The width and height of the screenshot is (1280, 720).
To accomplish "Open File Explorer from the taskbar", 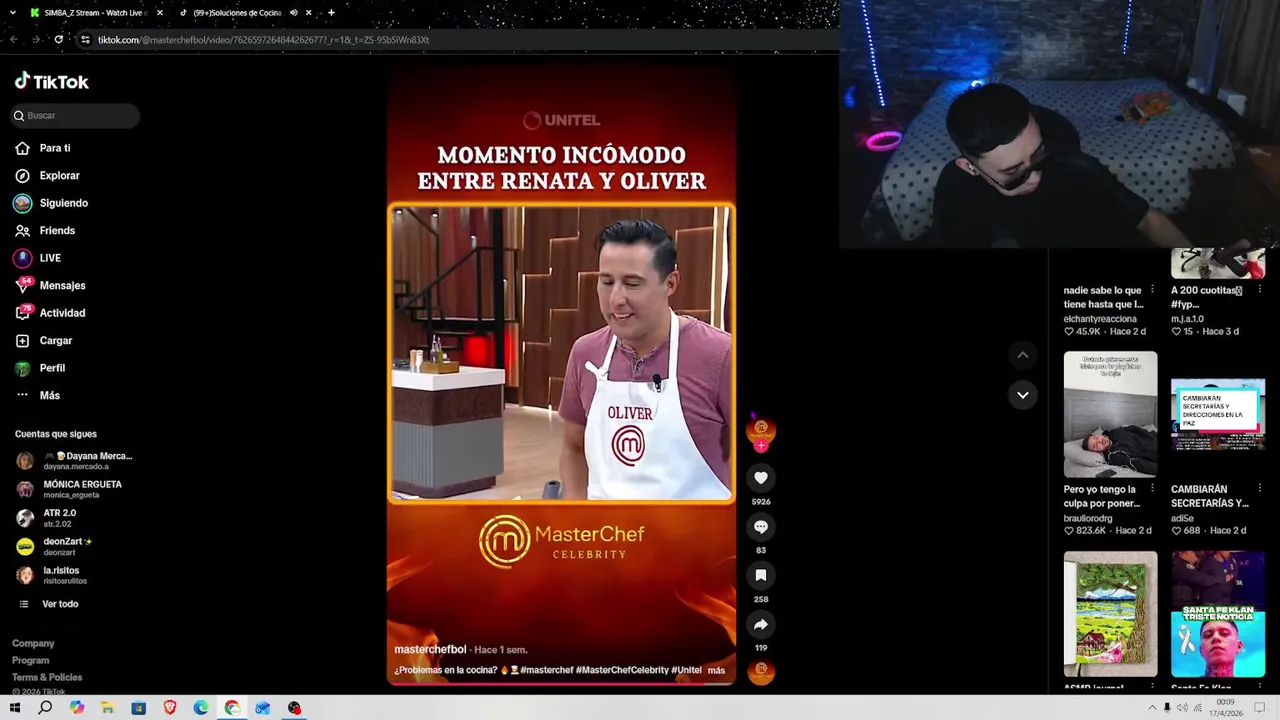I will 107,708.
